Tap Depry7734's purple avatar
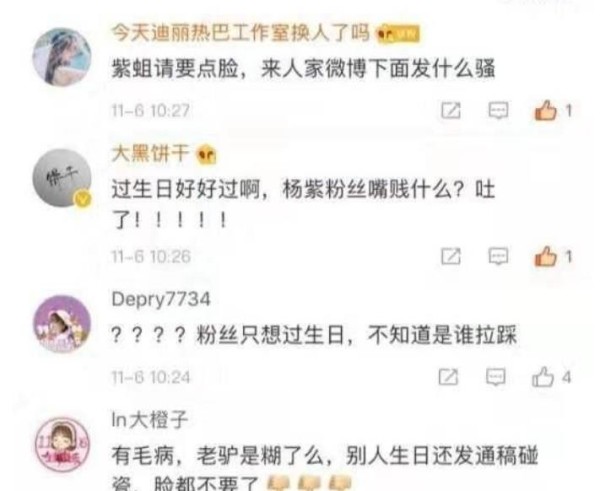 62,324
